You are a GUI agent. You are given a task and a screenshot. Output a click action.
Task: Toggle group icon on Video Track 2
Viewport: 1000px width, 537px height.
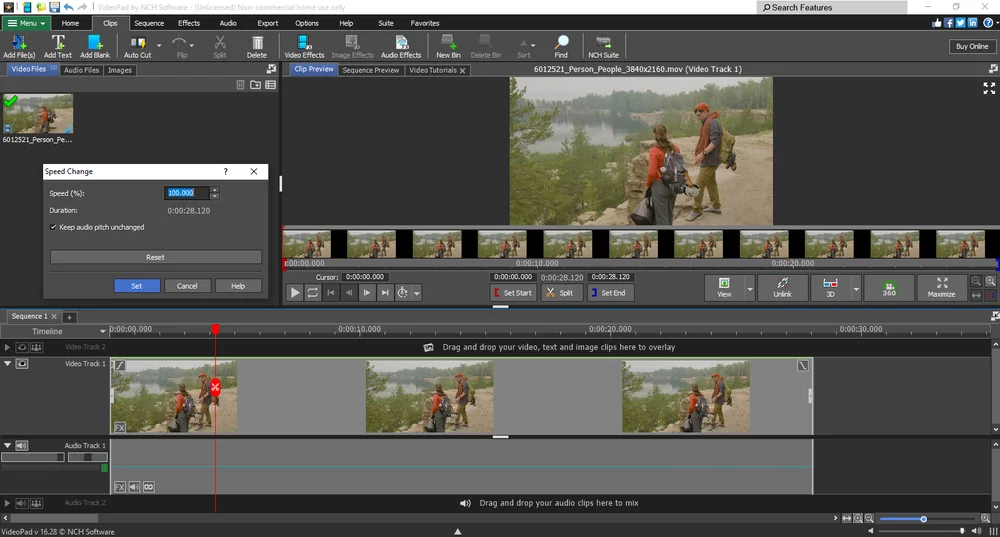36,347
